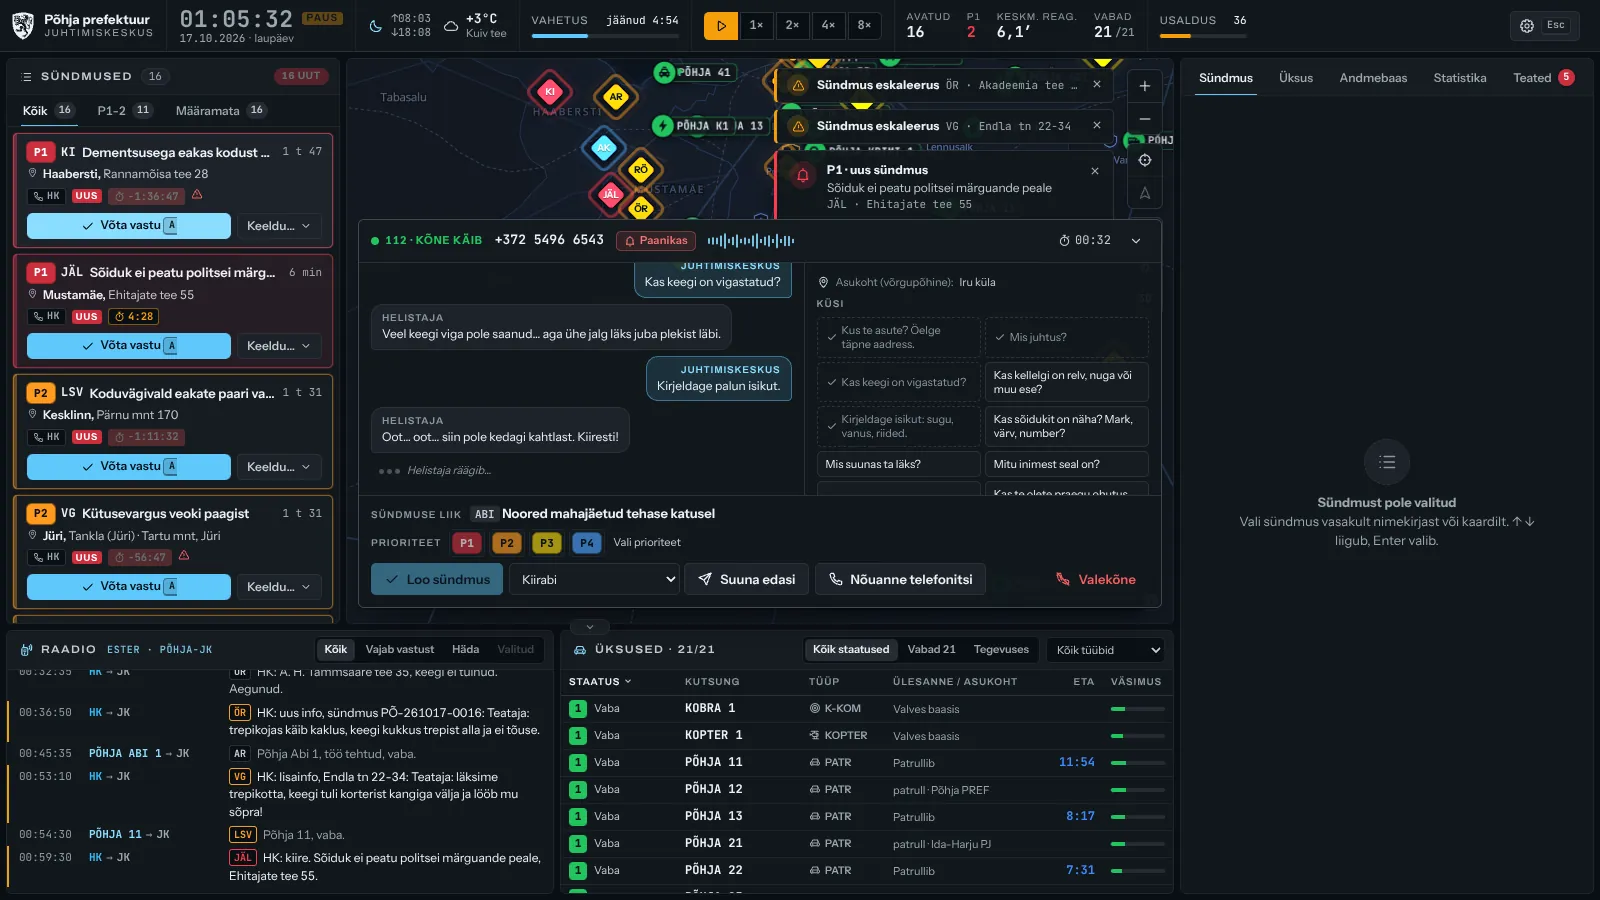1600x900 pixels.
Task: Click Valekõne false call button
Action: pyautogui.click(x=1096, y=580)
